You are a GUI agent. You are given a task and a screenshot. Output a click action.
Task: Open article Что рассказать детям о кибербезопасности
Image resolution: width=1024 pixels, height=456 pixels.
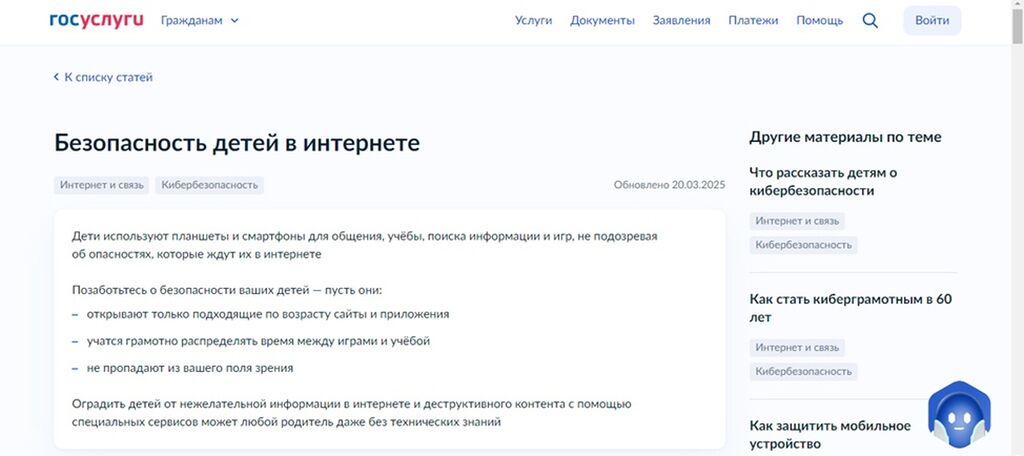click(823, 181)
